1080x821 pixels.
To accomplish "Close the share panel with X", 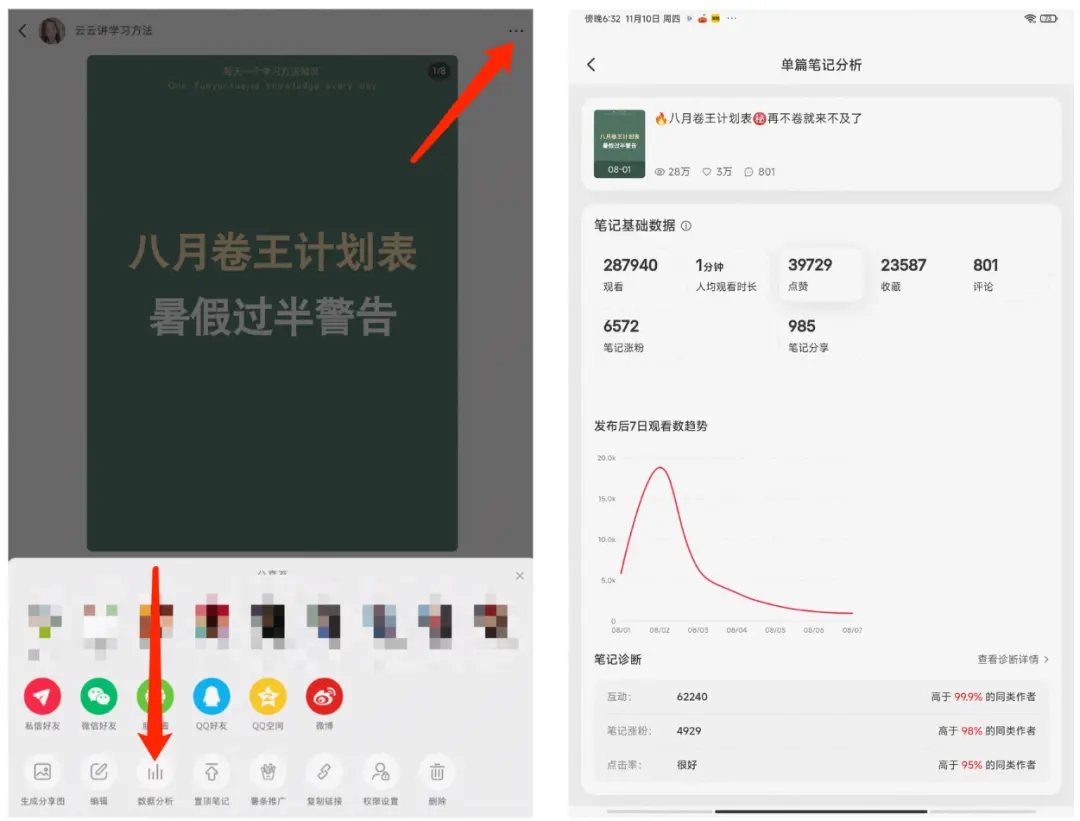I will coord(519,576).
